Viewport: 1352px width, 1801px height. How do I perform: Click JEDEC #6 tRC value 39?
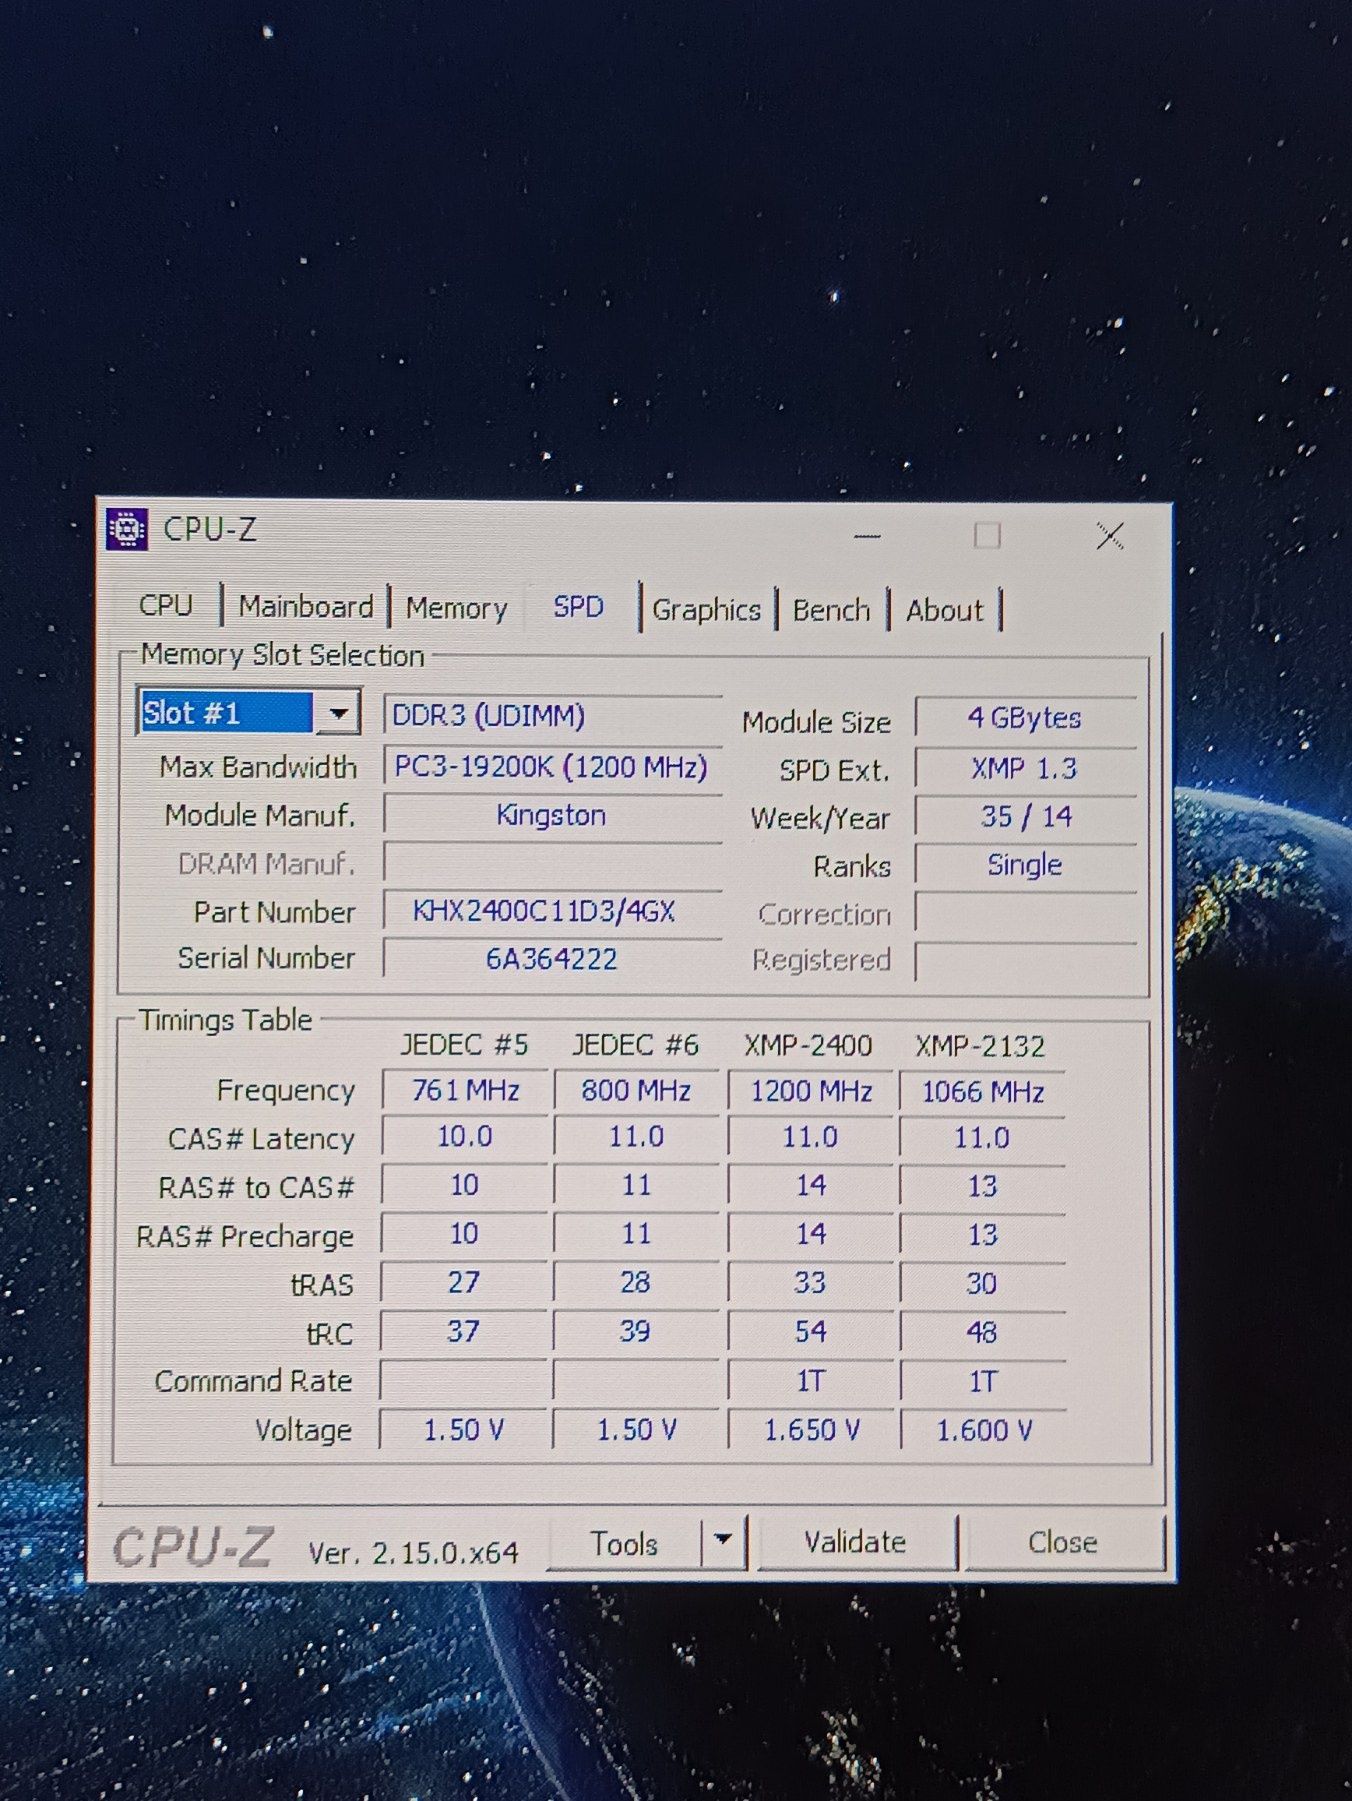point(636,1331)
